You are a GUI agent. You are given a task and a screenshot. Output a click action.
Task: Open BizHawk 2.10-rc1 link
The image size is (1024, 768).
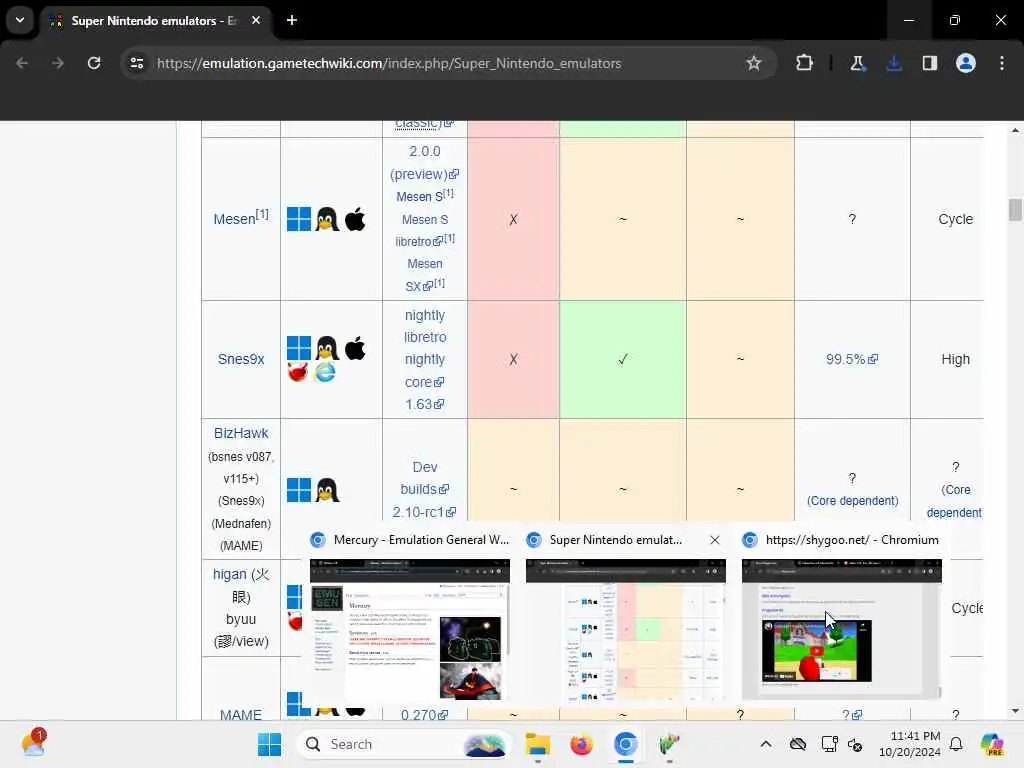424,513
